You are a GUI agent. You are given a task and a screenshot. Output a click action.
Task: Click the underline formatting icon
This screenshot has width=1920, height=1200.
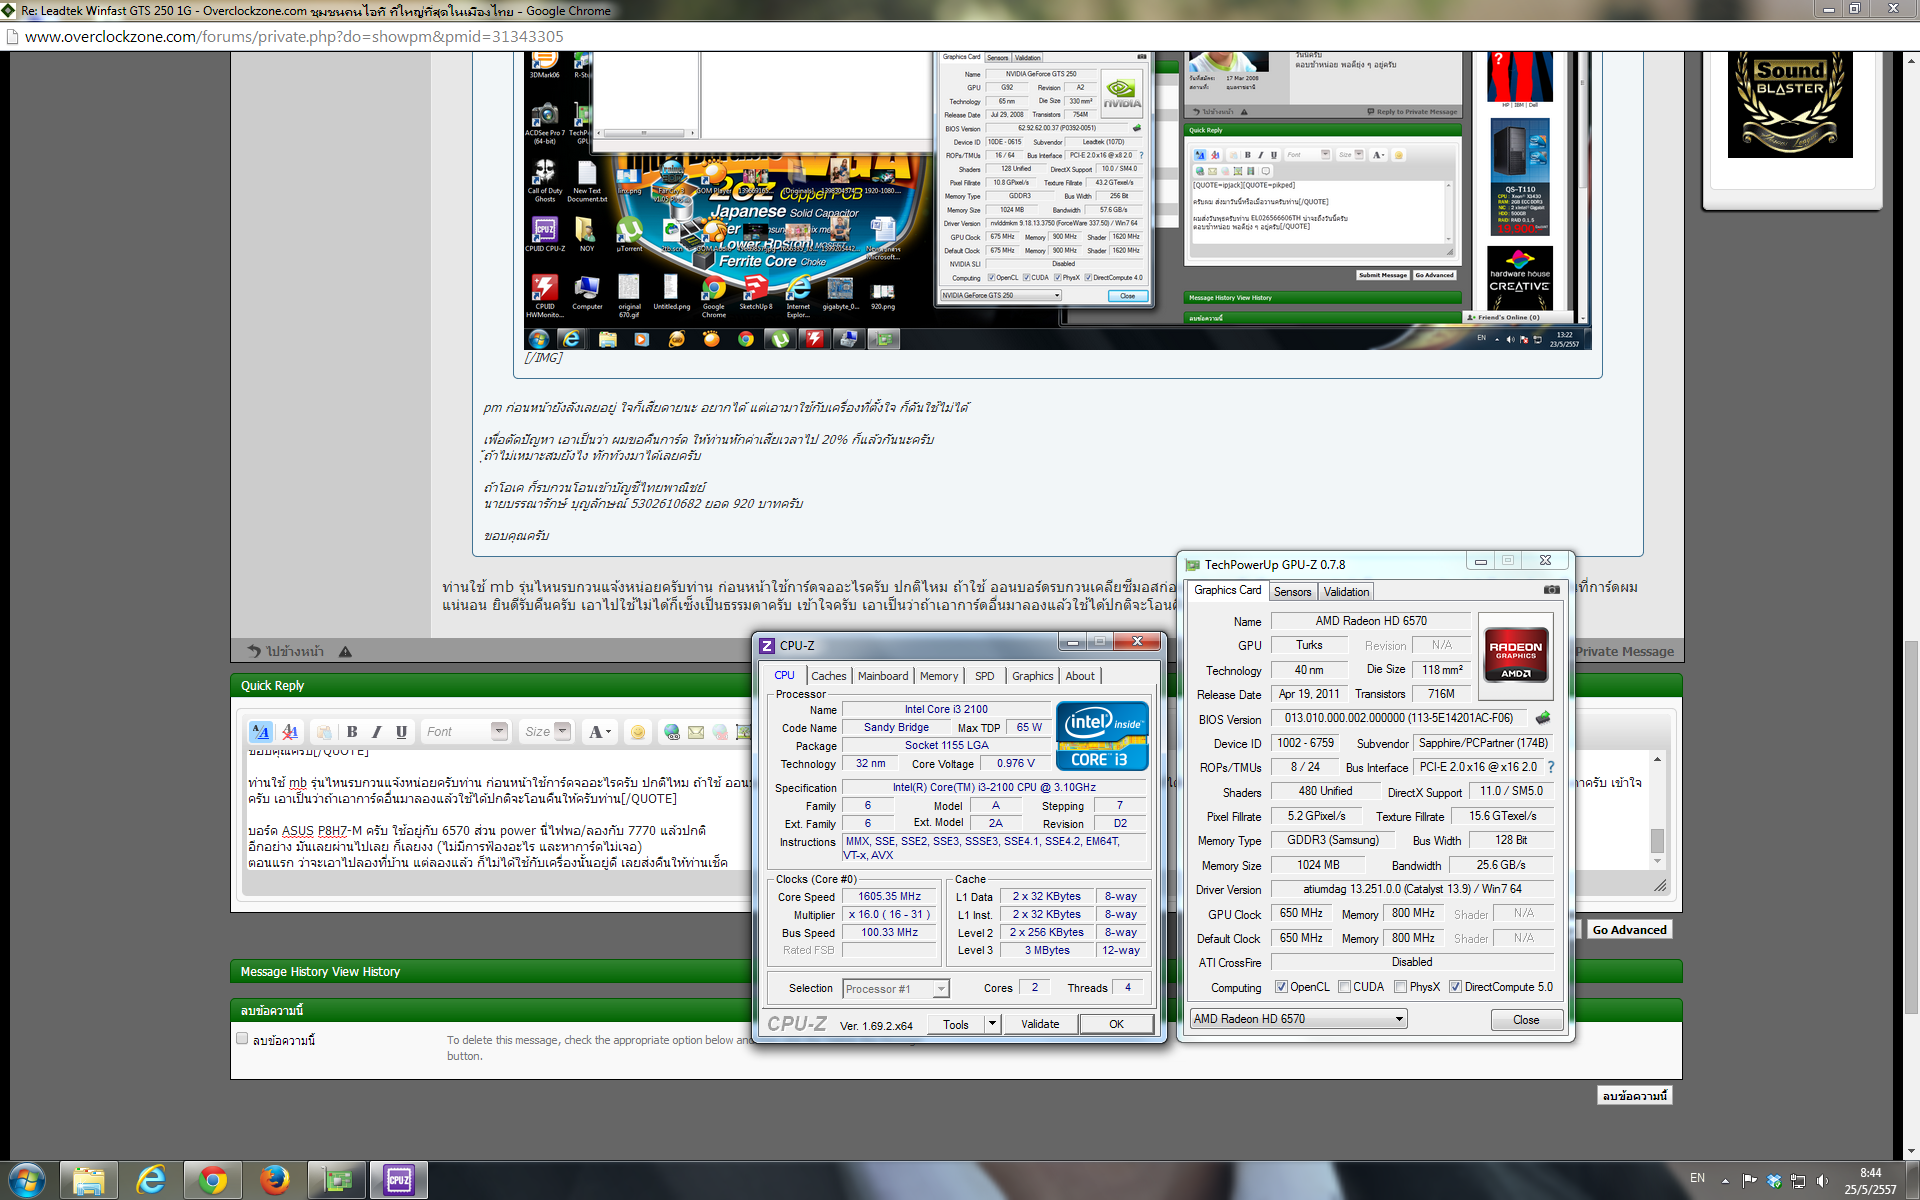(x=401, y=732)
